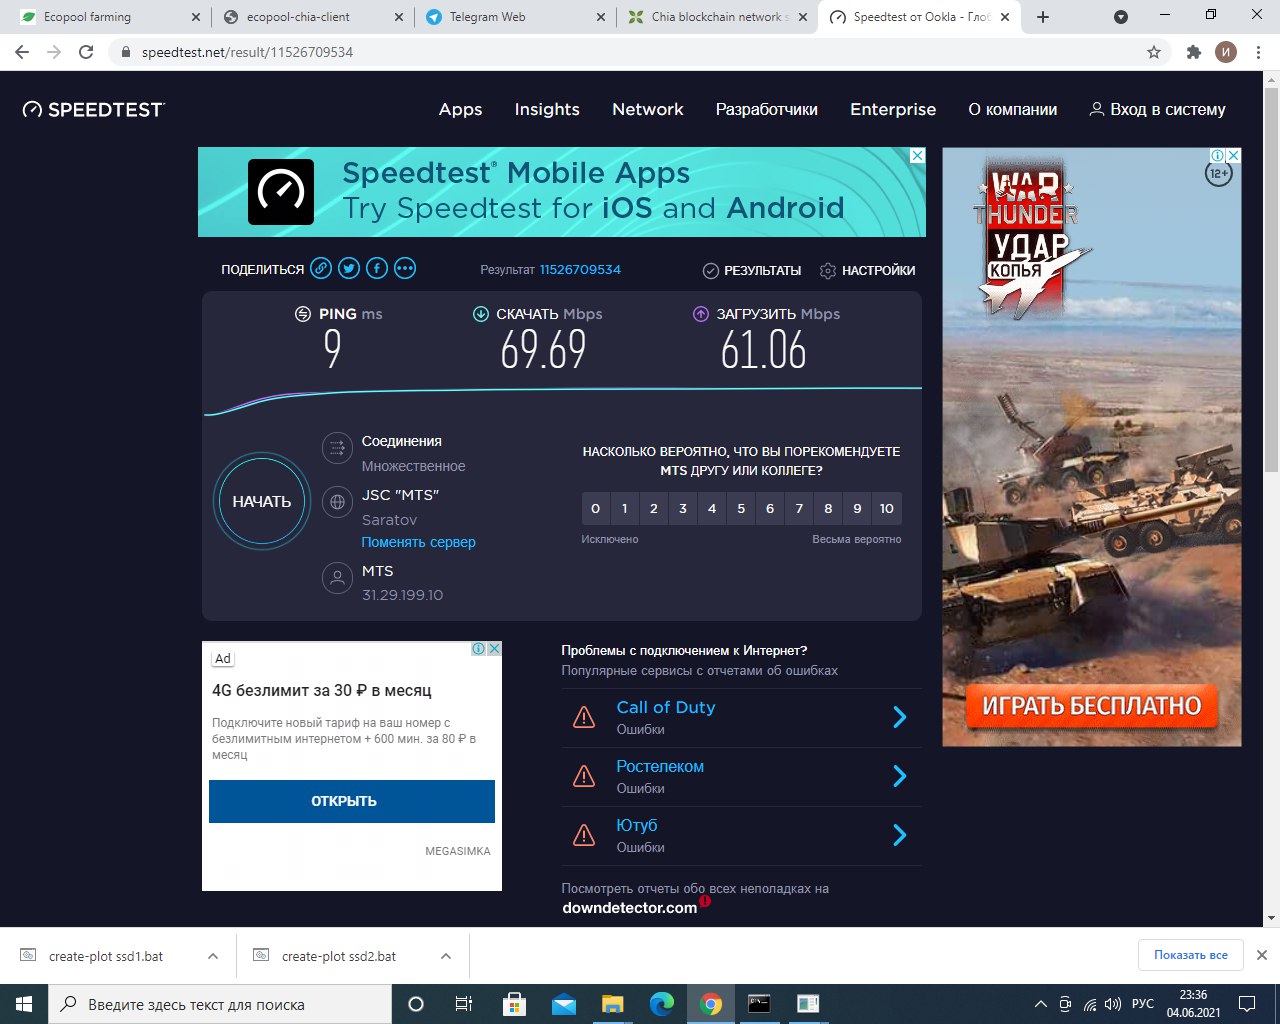Open File Explorer from taskbar
Screen dimensions: 1280x1024
tap(612, 1004)
